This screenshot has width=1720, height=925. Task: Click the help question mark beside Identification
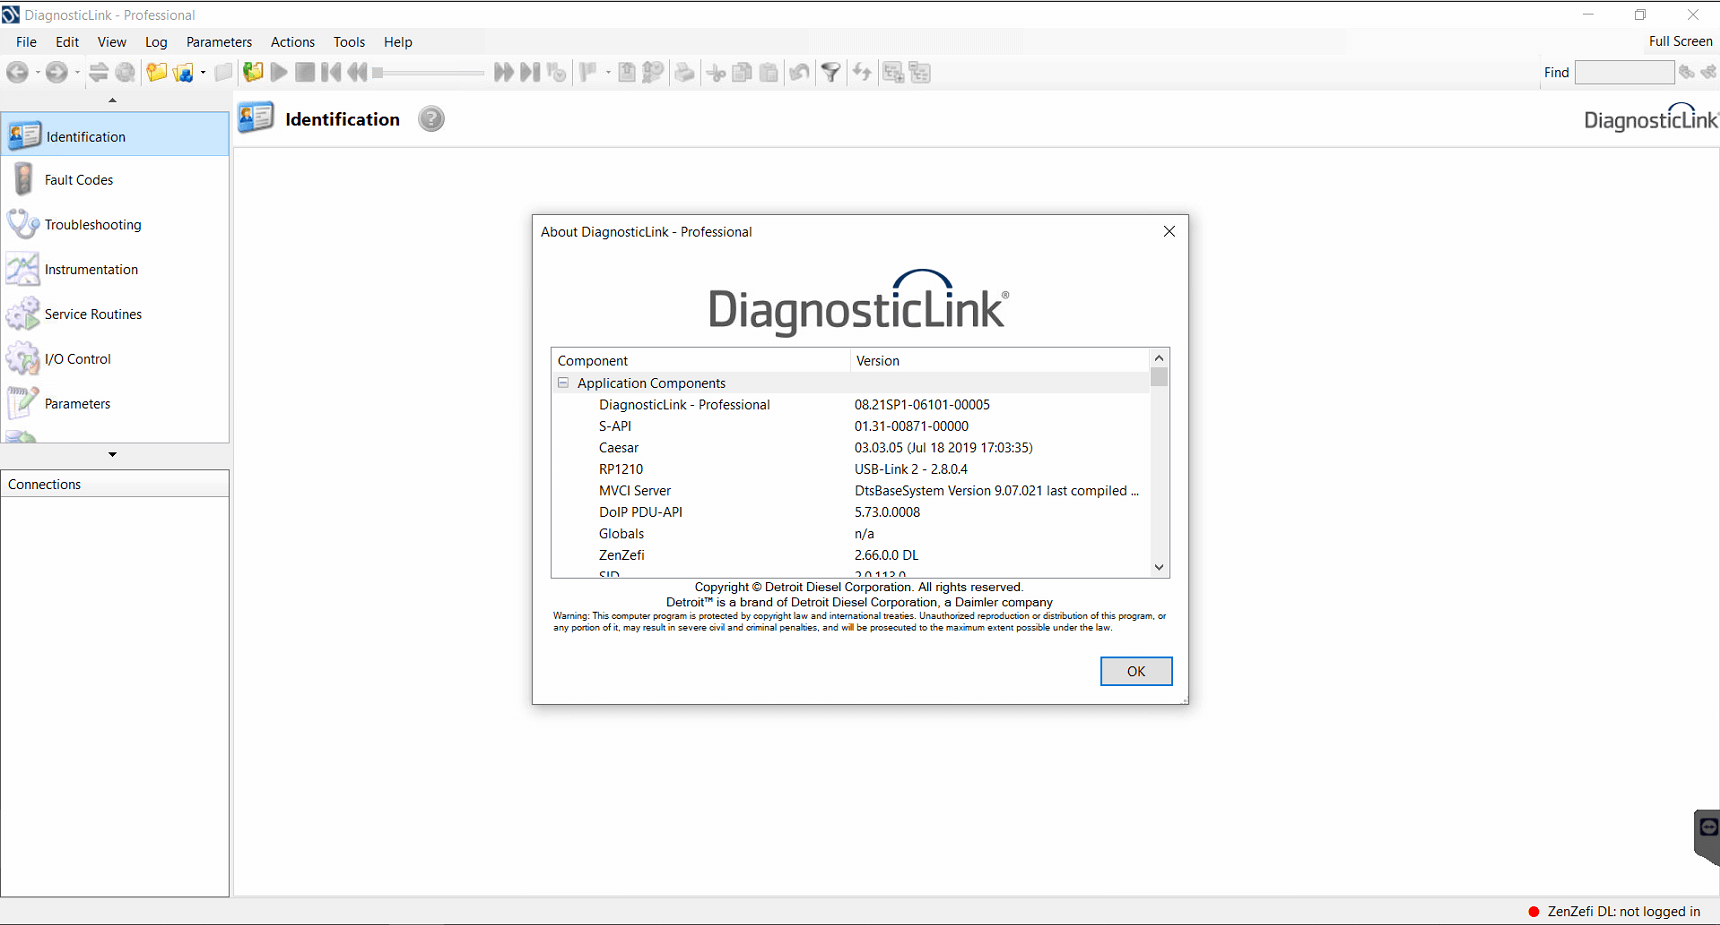click(431, 119)
